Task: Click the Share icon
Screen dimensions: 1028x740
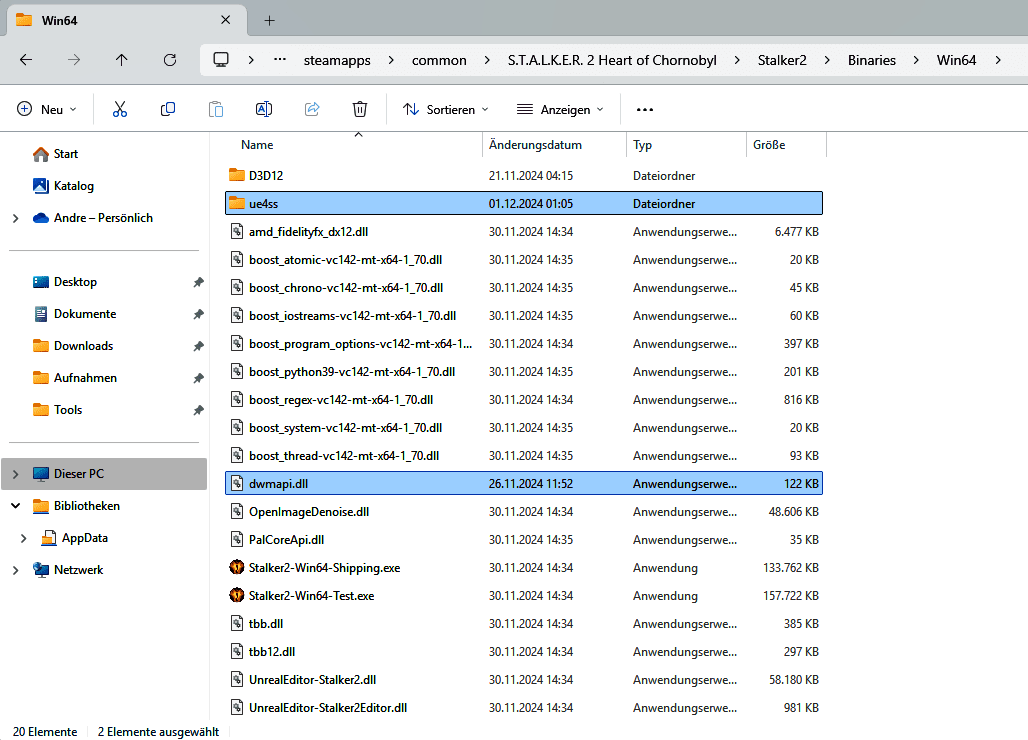Action: (312, 109)
